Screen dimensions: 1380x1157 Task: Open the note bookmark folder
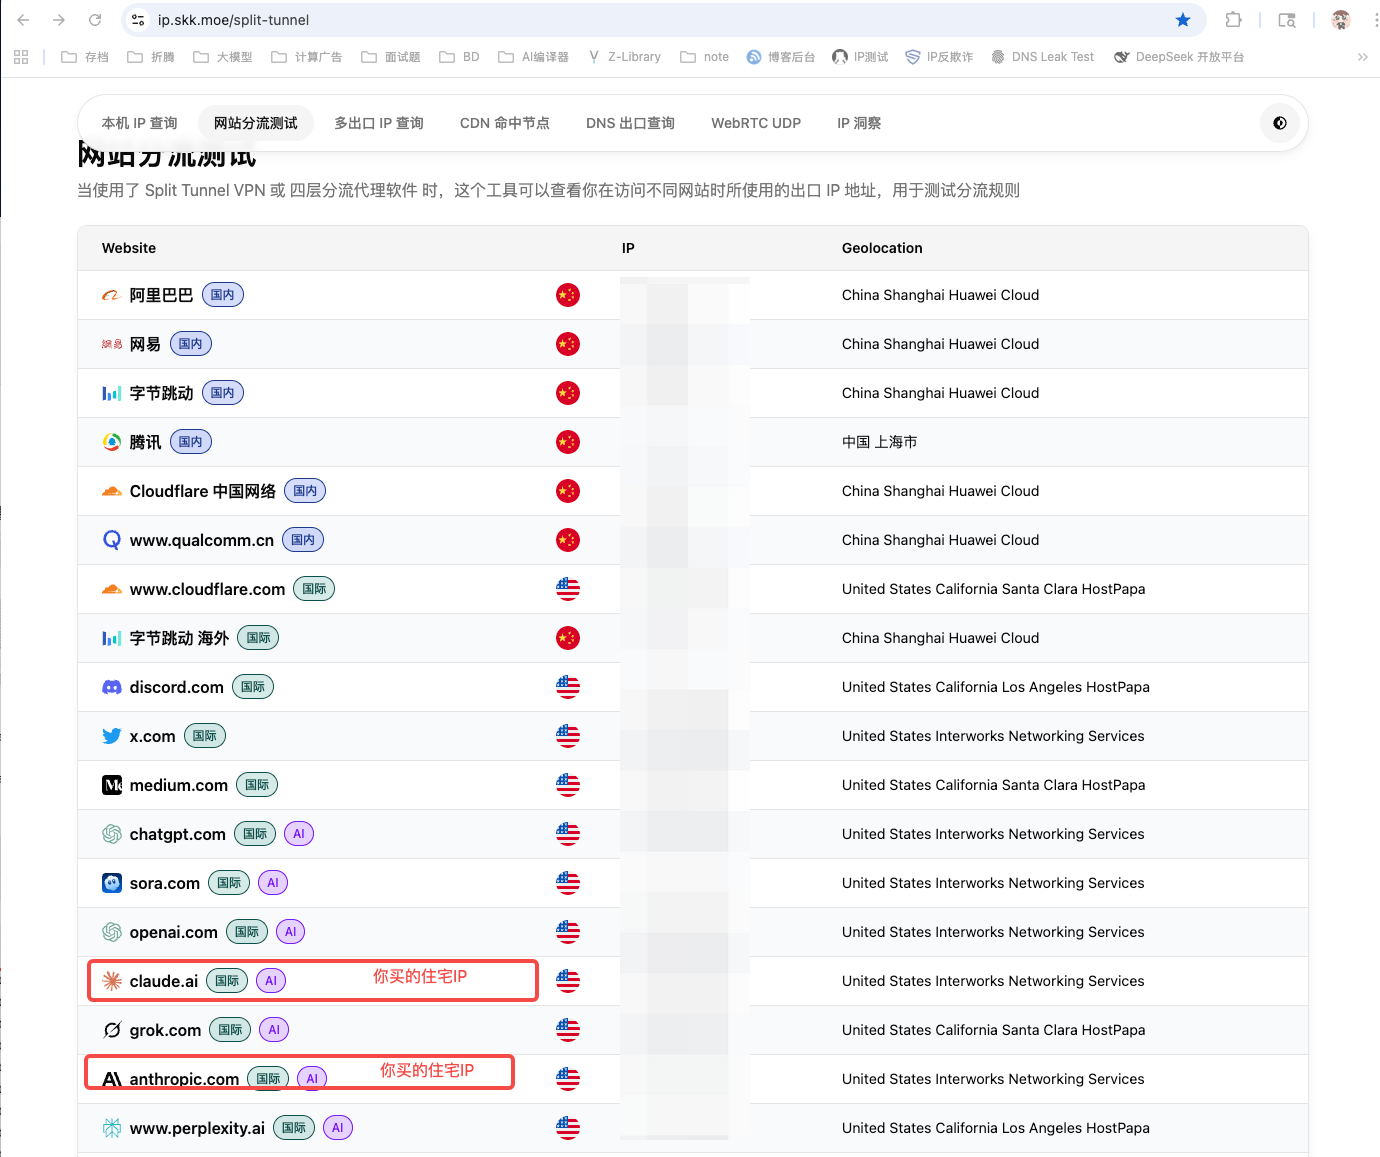pyautogui.click(x=705, y=57)
